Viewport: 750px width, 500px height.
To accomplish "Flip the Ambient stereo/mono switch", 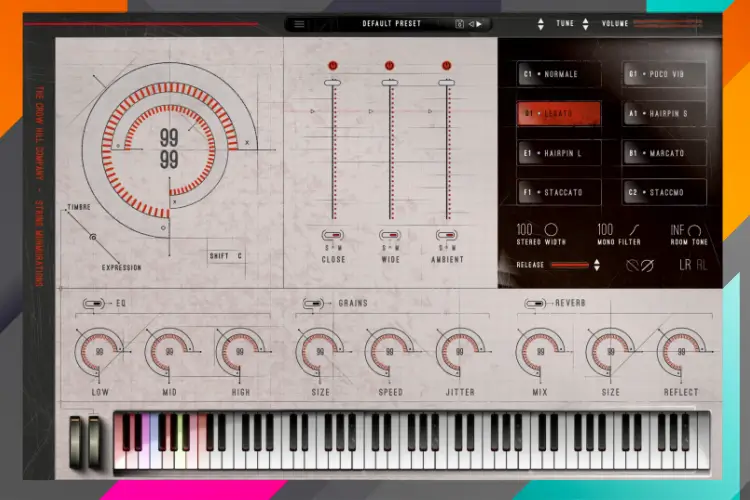I will point(447,235).
